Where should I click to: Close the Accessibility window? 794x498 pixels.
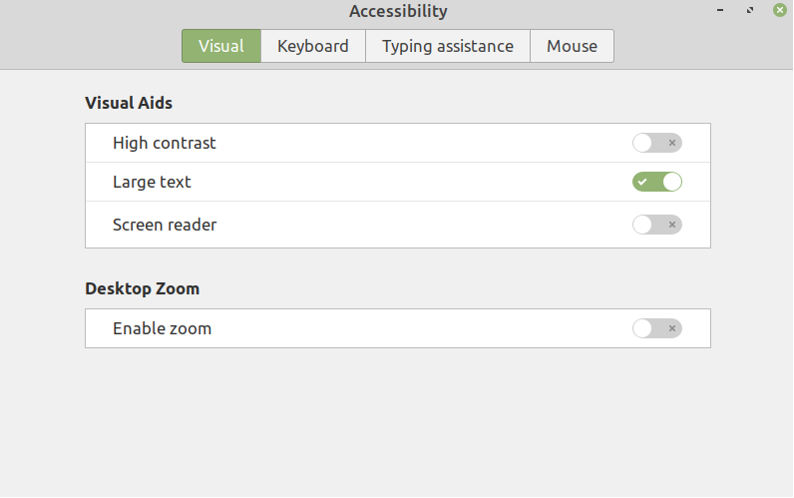click(780, 11)
